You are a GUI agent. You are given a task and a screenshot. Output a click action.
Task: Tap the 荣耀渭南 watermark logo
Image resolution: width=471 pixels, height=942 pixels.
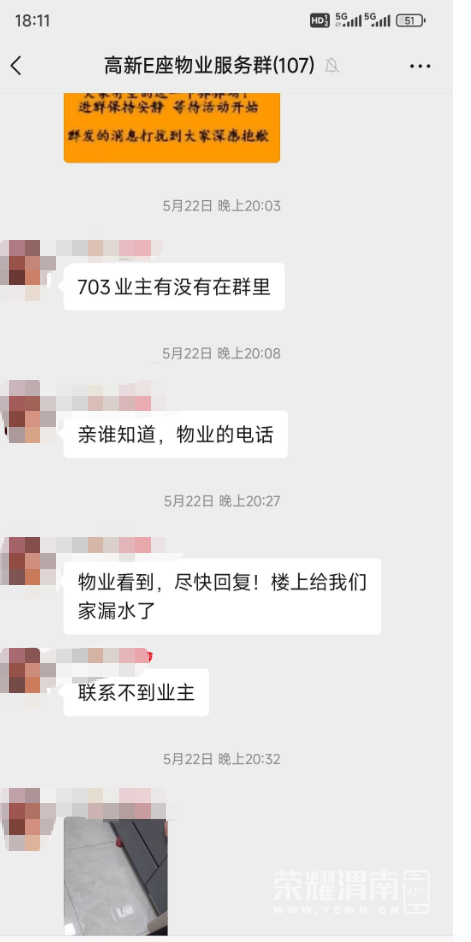point(352,892)
